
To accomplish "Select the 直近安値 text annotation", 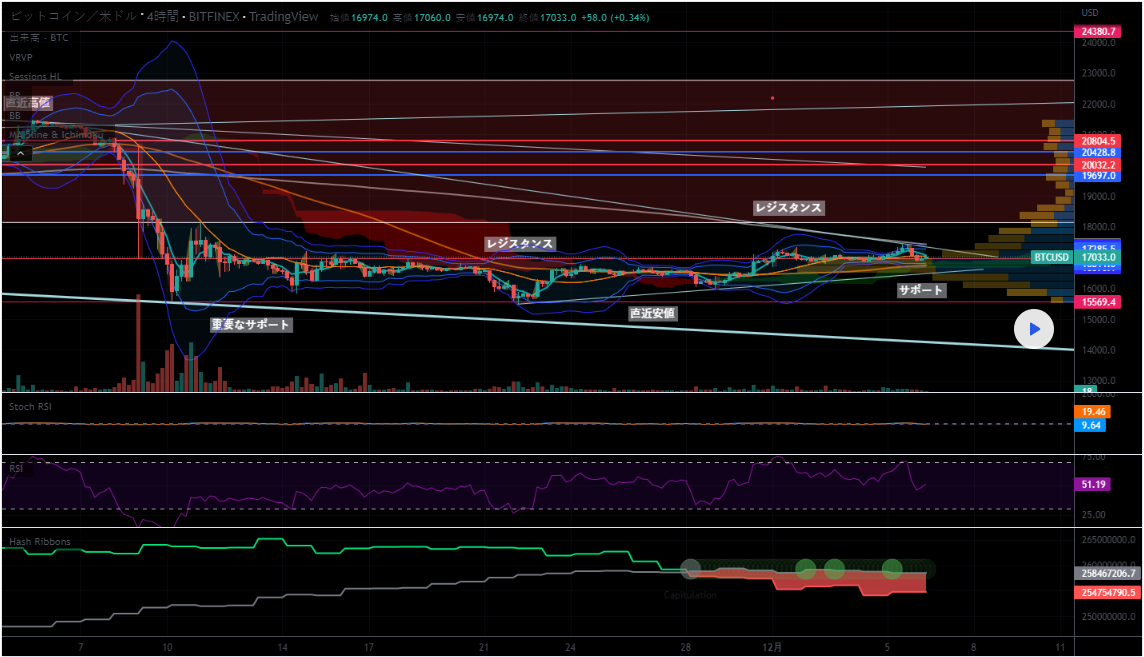I will point(652,313).
